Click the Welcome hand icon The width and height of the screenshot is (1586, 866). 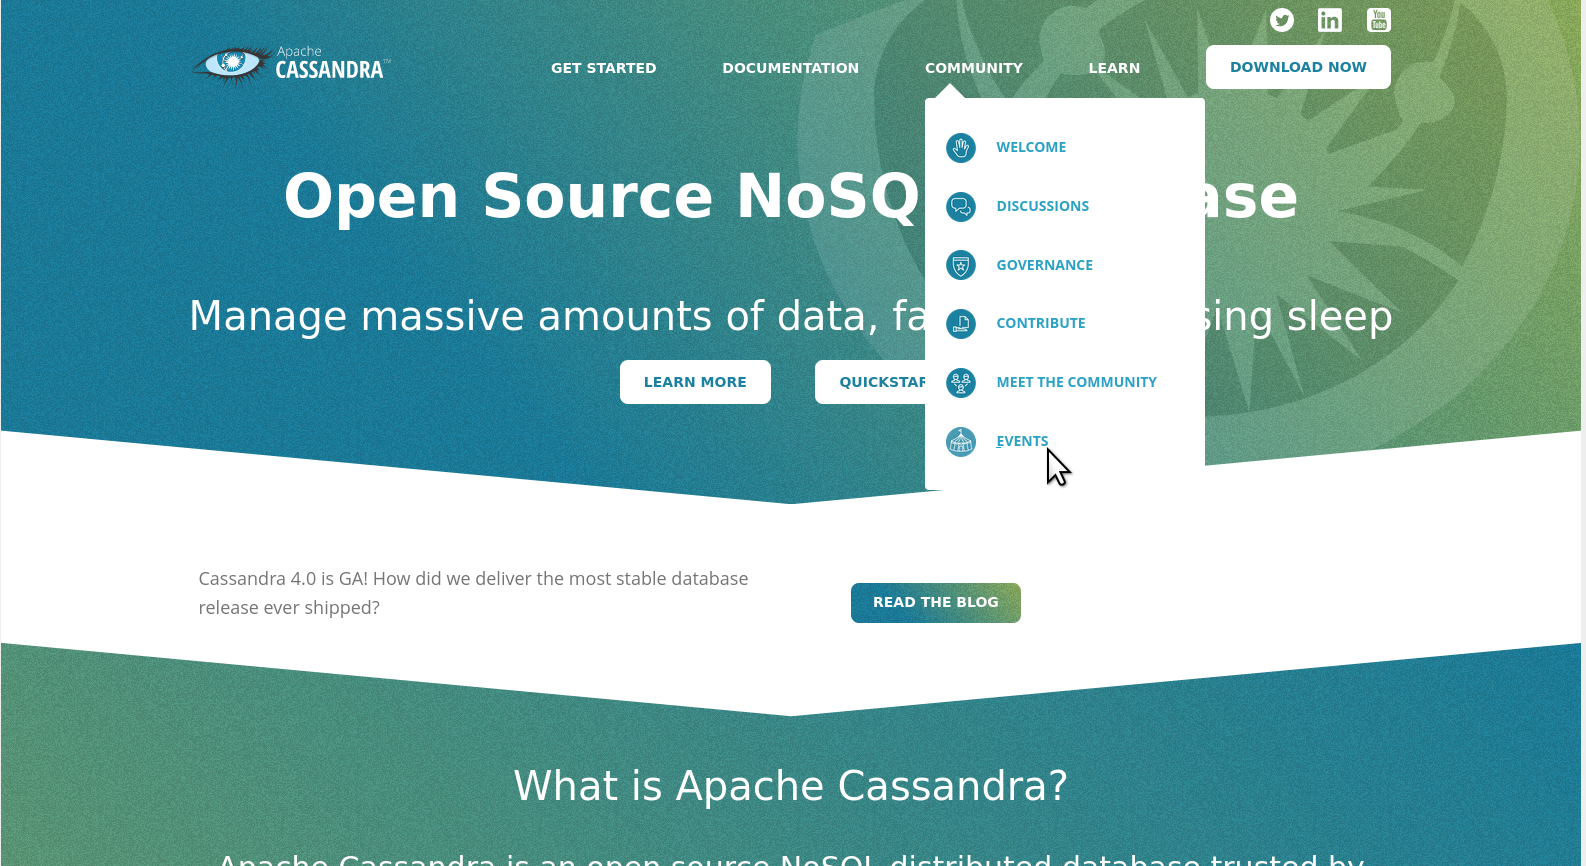(961, 148)
